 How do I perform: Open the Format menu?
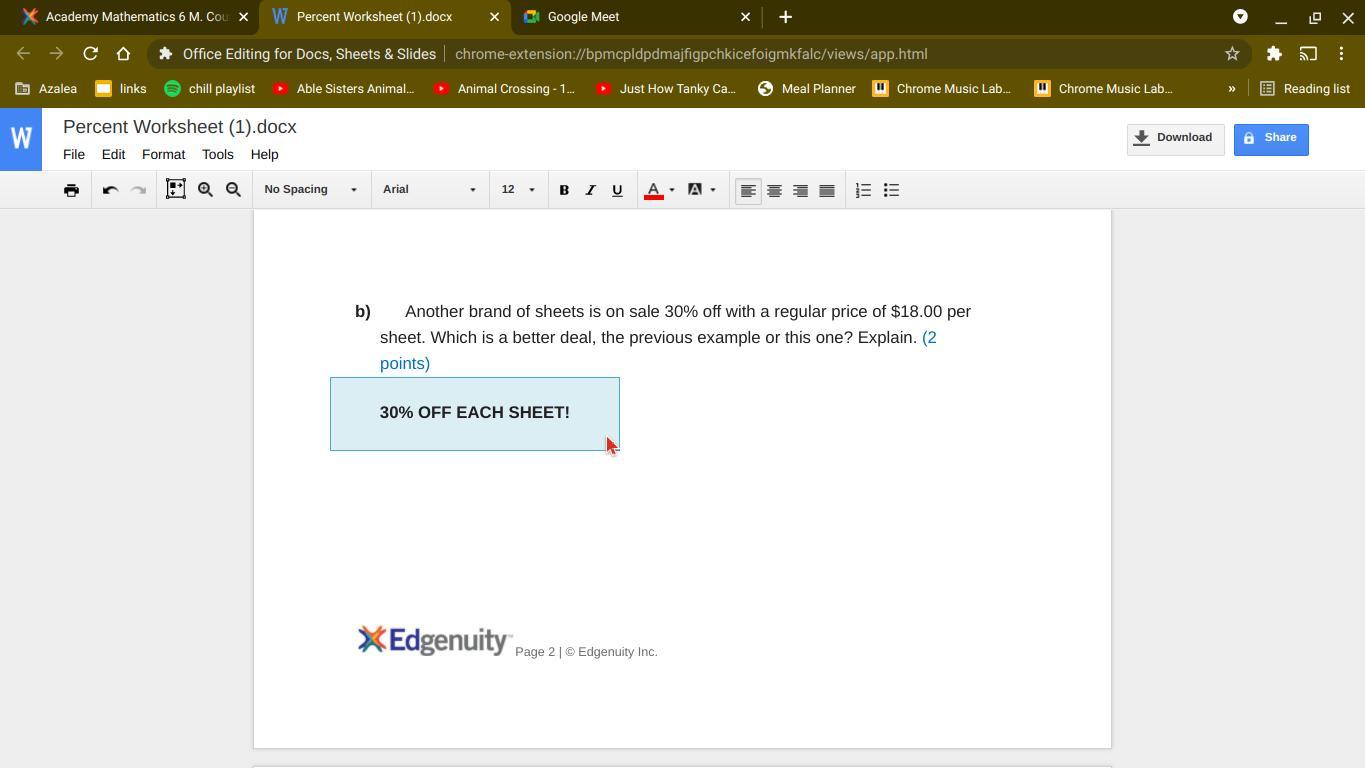tap(163, 155)
